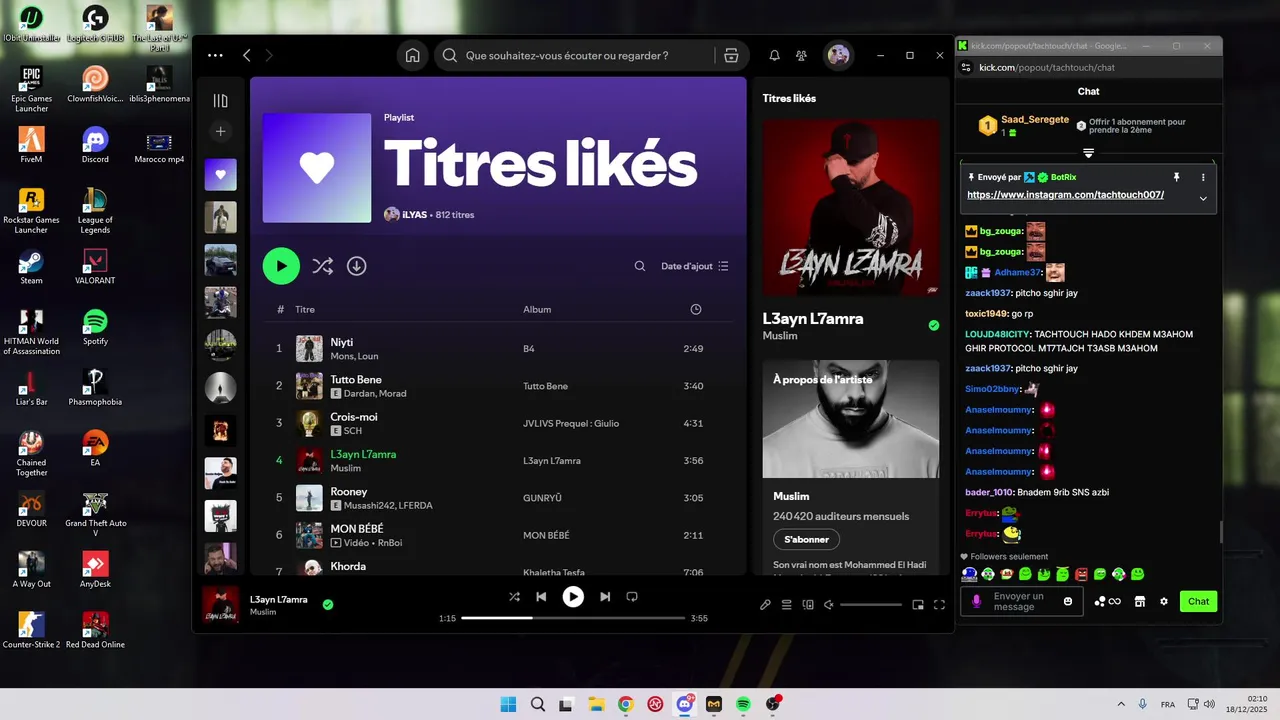Image resolution: width=1280 pixels, height=720 pixels.
Task: Click Spotify search field Que souhaitez-vous écouter
Action: point(567,56)
